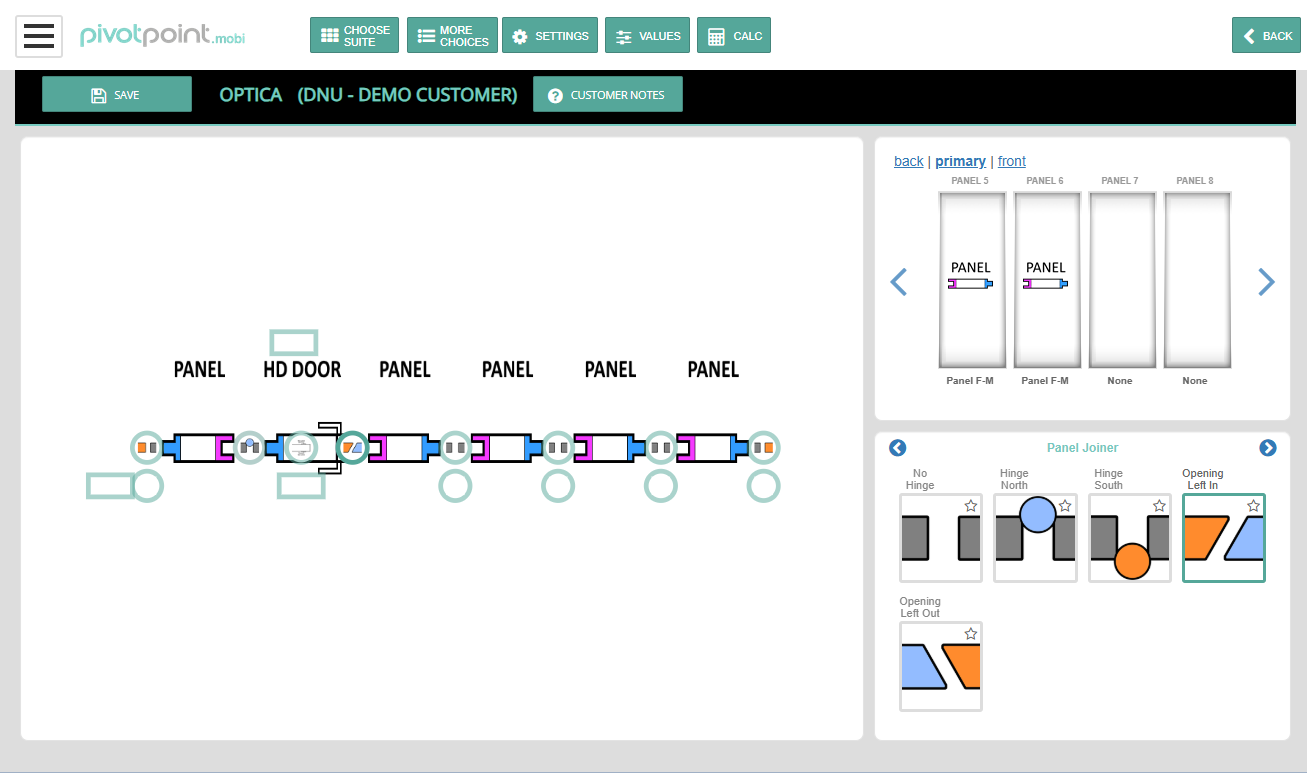Screen dimensions: 1307x774
Task: Select the Hinge South joiner option
Action: tap(1129, 538)
